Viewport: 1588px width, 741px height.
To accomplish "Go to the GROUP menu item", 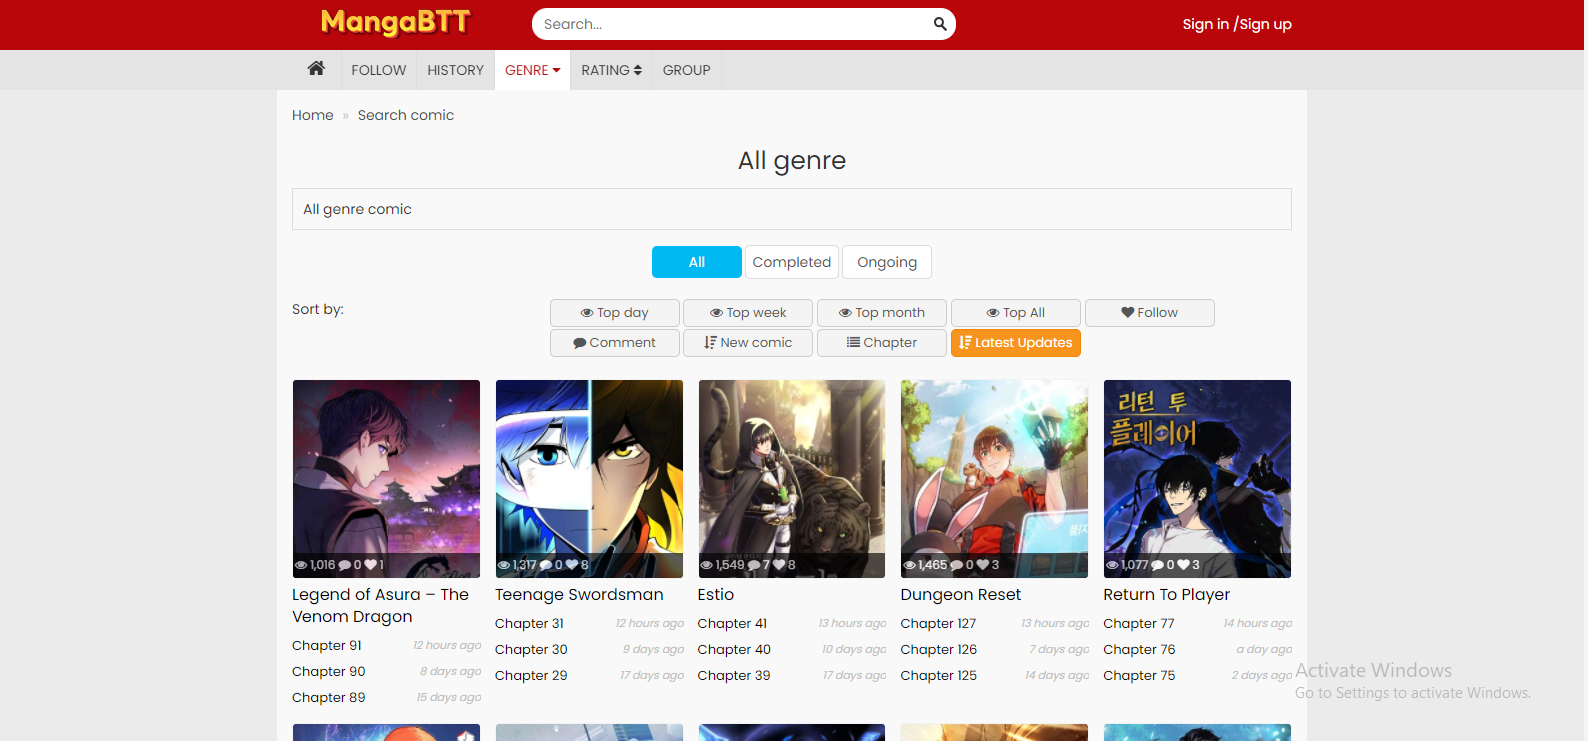I will pos(686,70).
